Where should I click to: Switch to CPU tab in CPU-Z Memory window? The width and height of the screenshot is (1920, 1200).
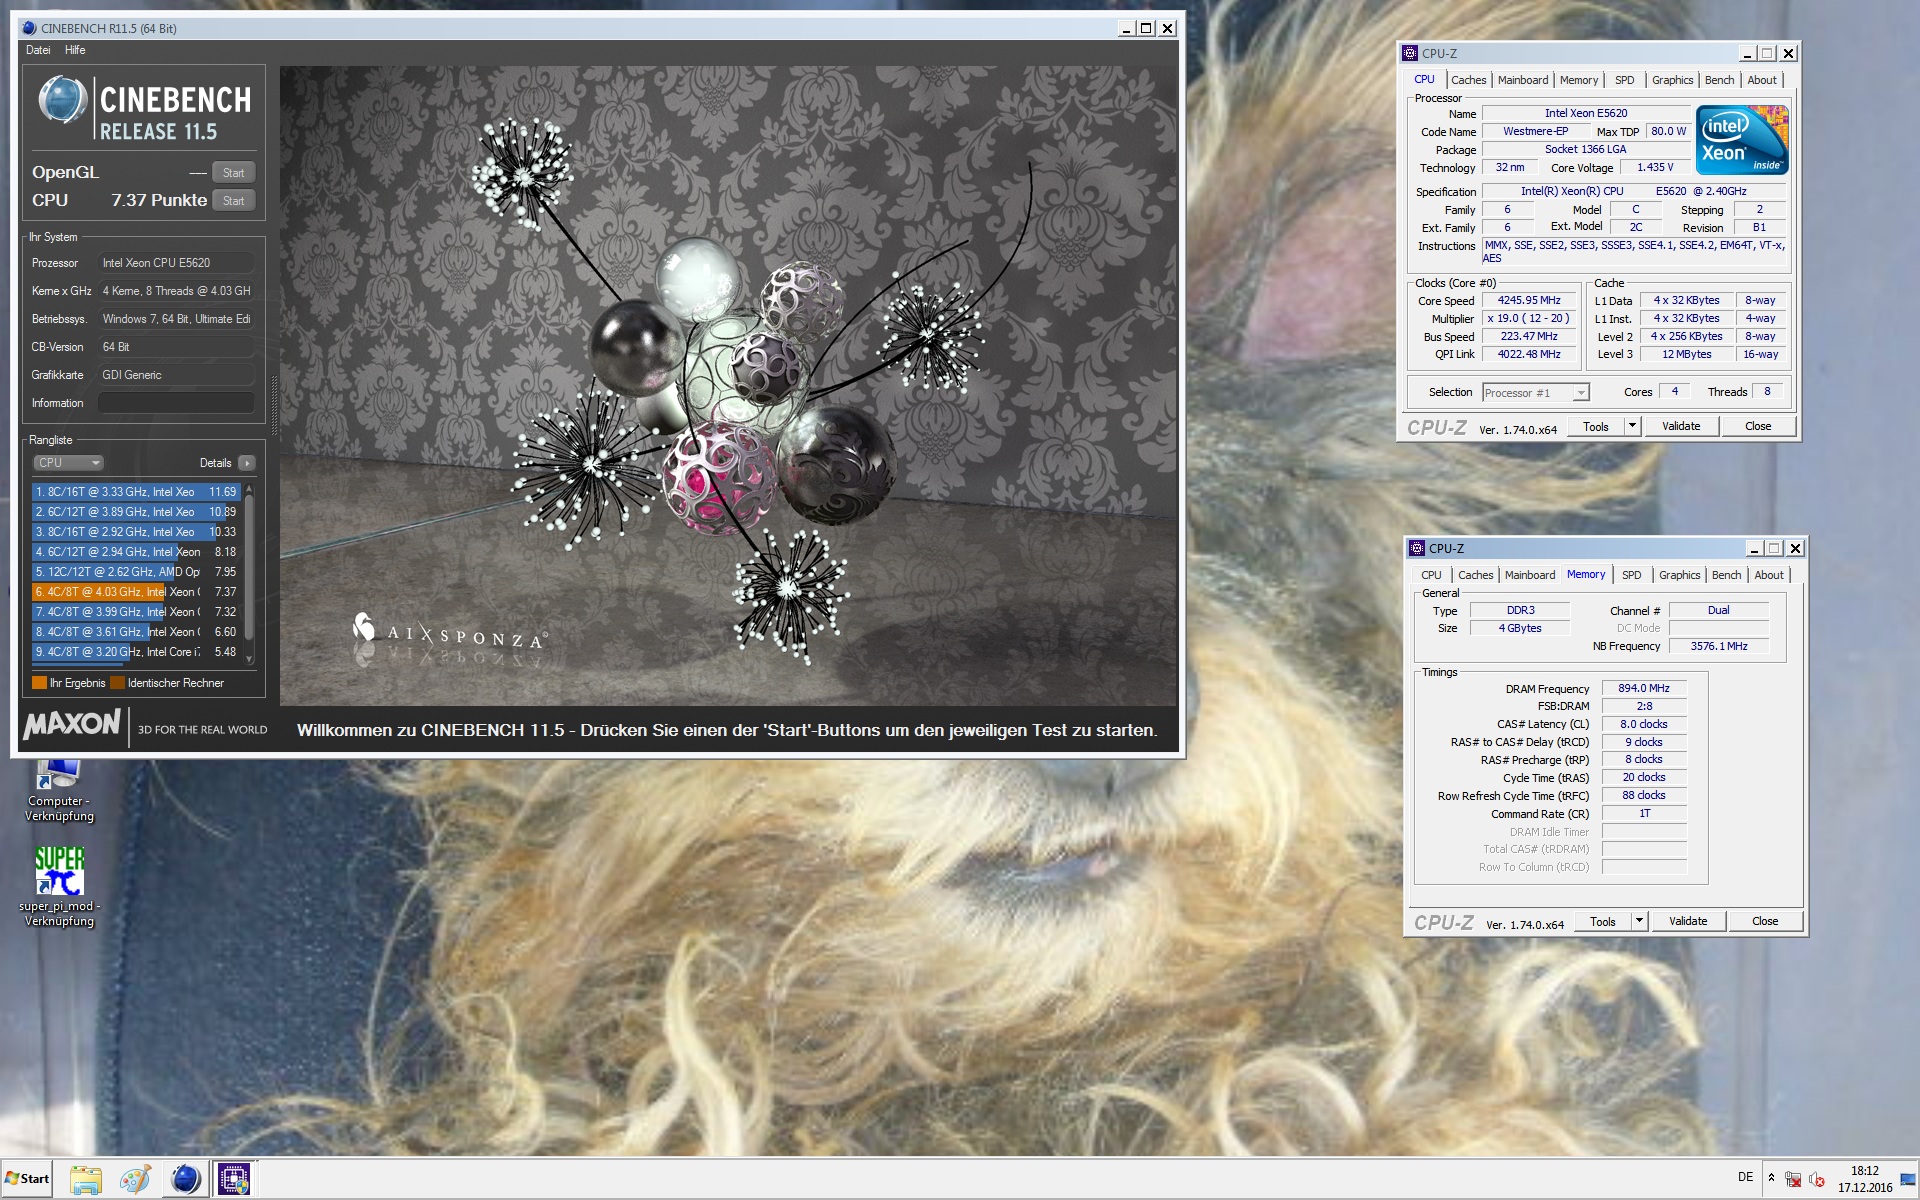1431,575
